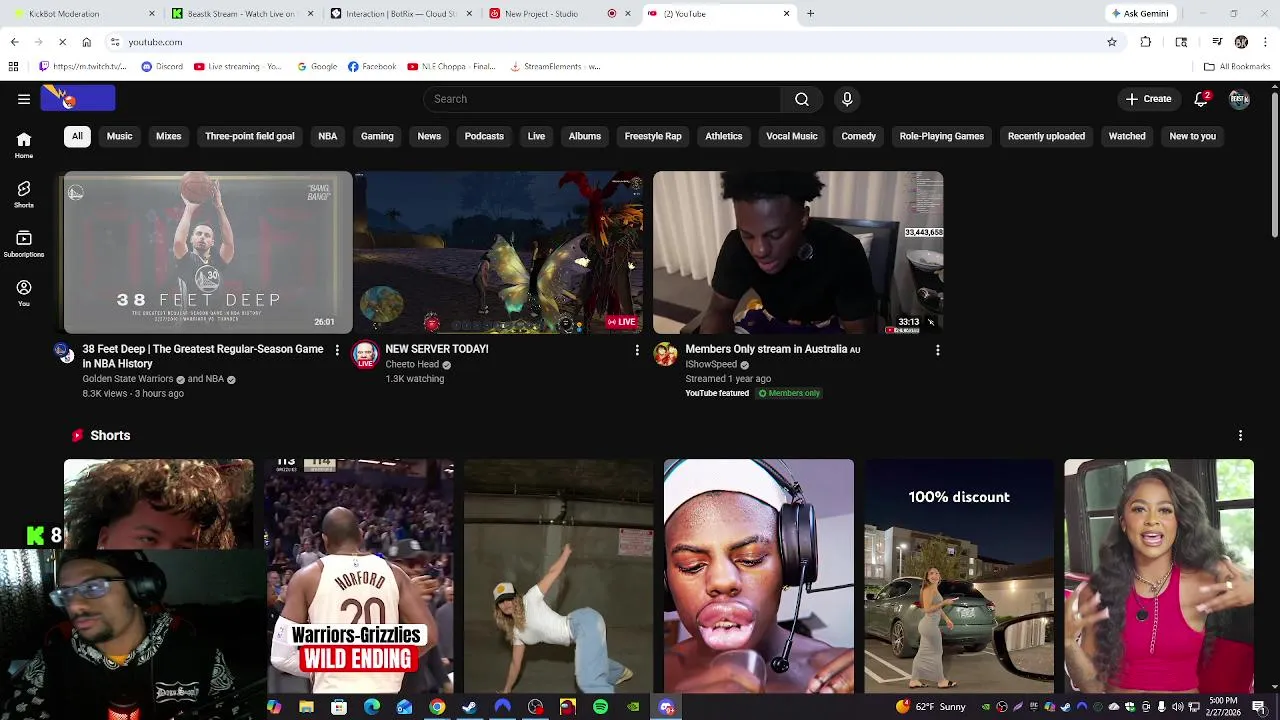Open Warriors-Grizzlies Wild Ending short

(x=359, y=576)
